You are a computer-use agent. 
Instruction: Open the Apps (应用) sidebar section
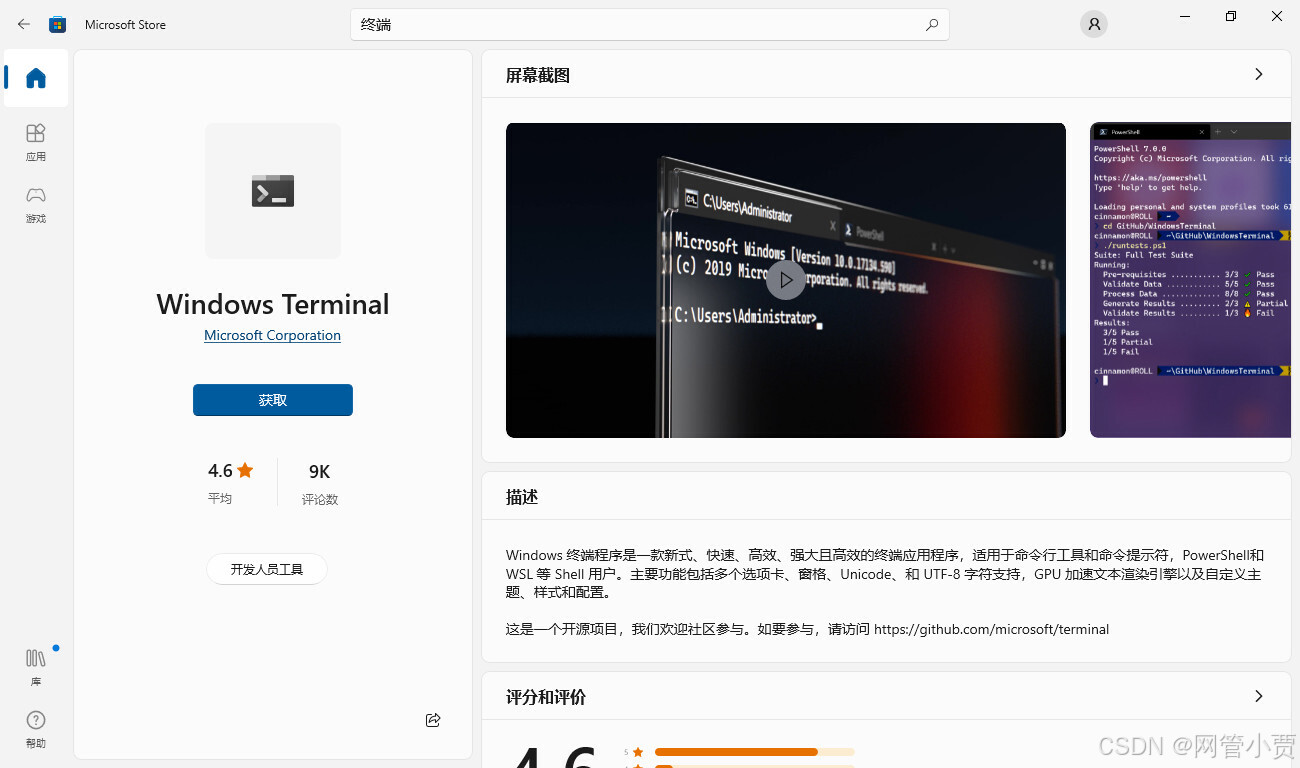click(36, 142)
